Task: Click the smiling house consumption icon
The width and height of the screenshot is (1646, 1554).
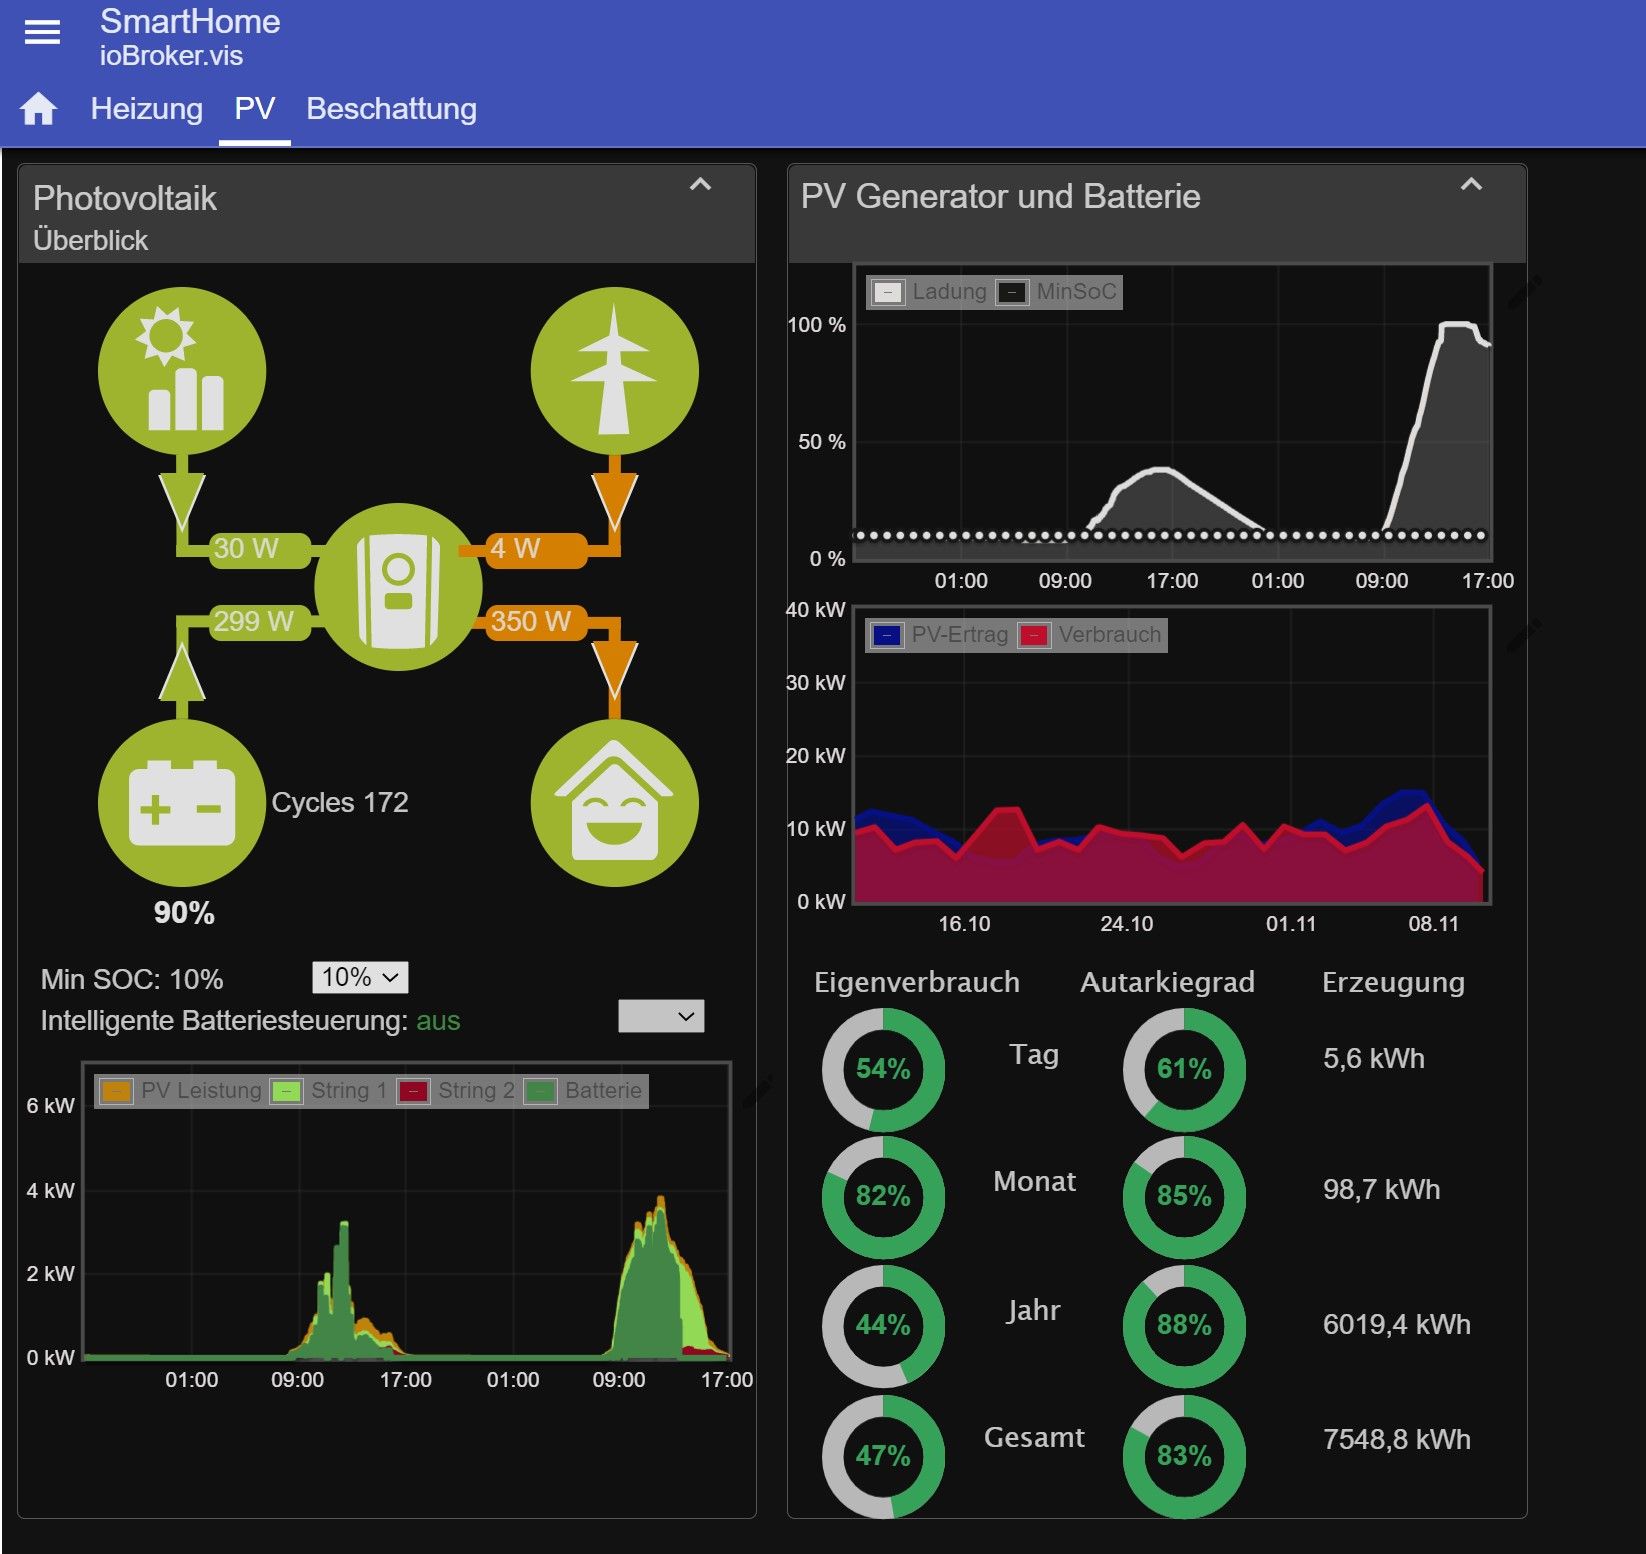Action: (614, 803)
